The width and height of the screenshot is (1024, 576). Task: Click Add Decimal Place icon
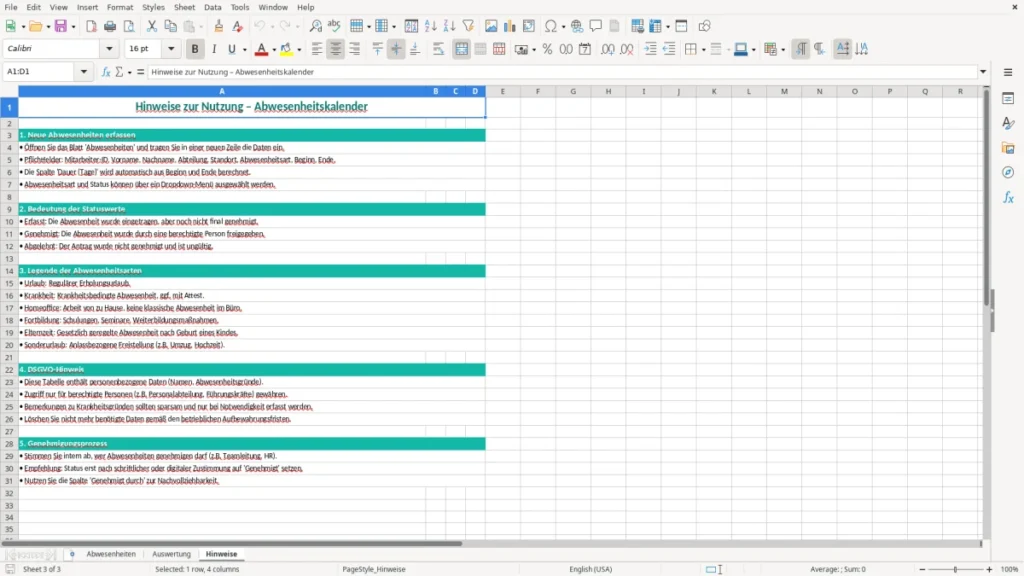pos(607,49)
